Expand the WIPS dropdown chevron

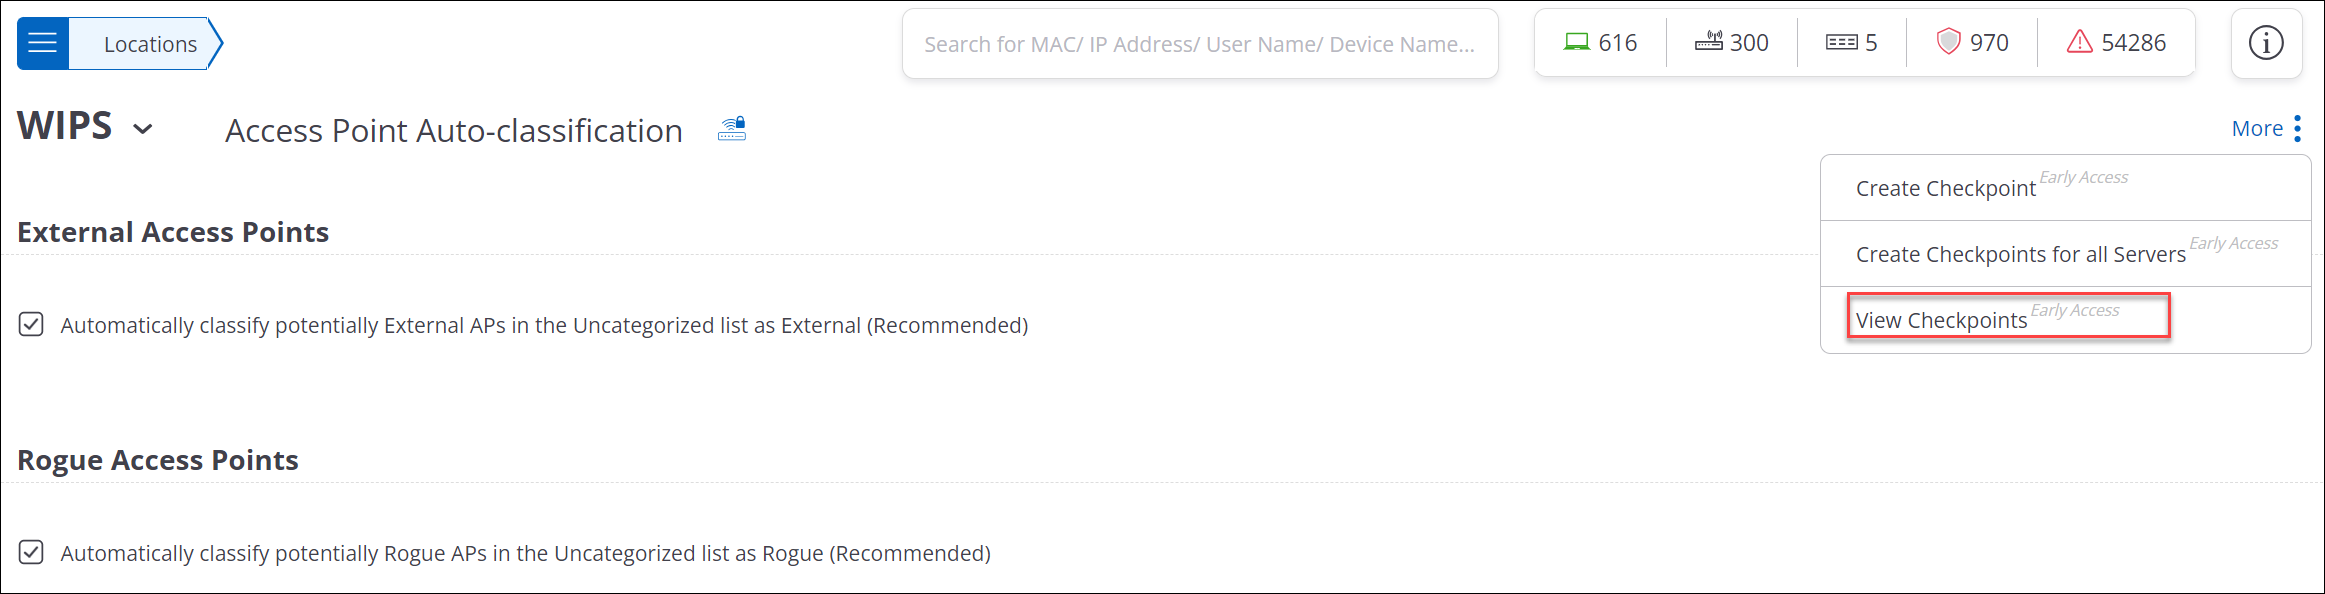[x=143, y=129]
